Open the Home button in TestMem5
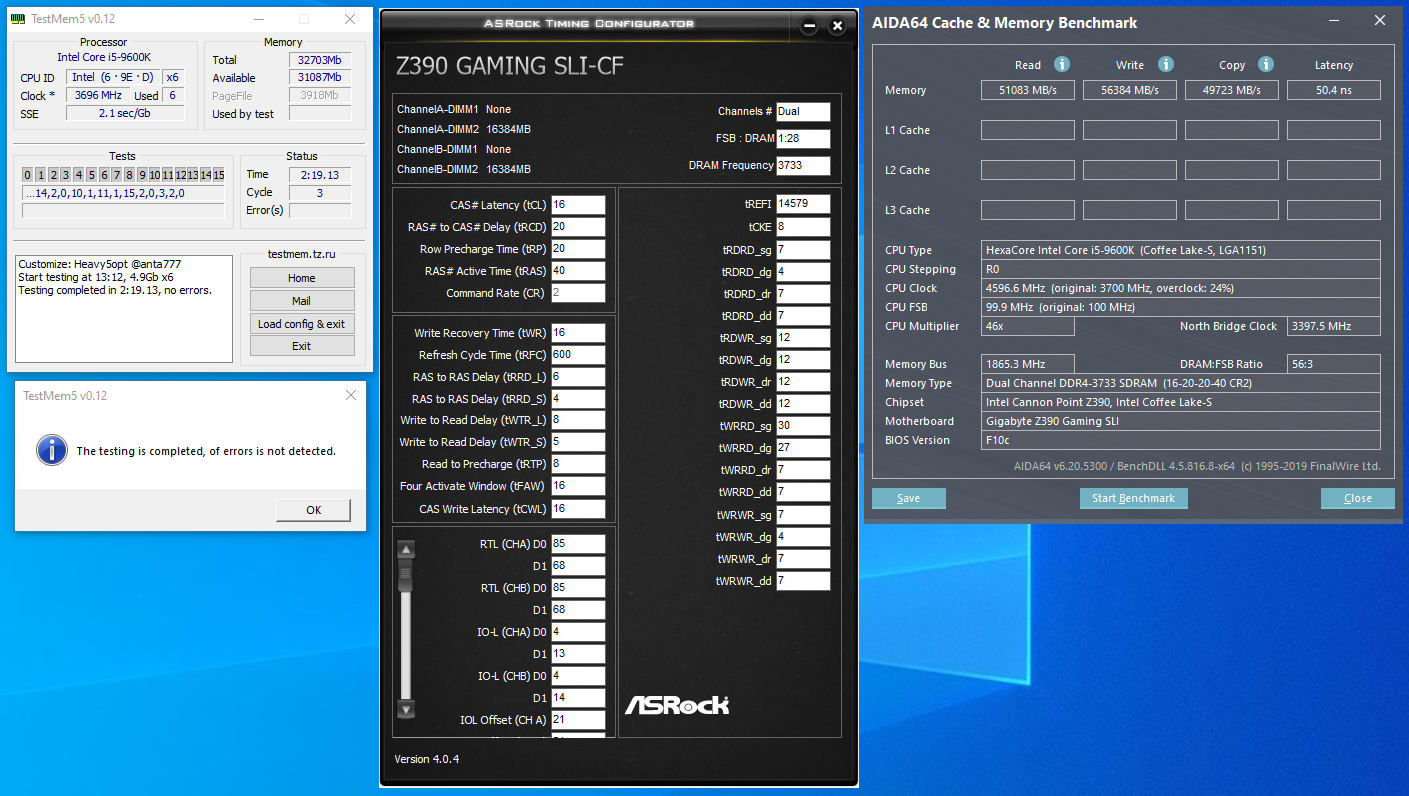Screen dimensions: 1409x796 pyautogui.click(x=302, y=278)
